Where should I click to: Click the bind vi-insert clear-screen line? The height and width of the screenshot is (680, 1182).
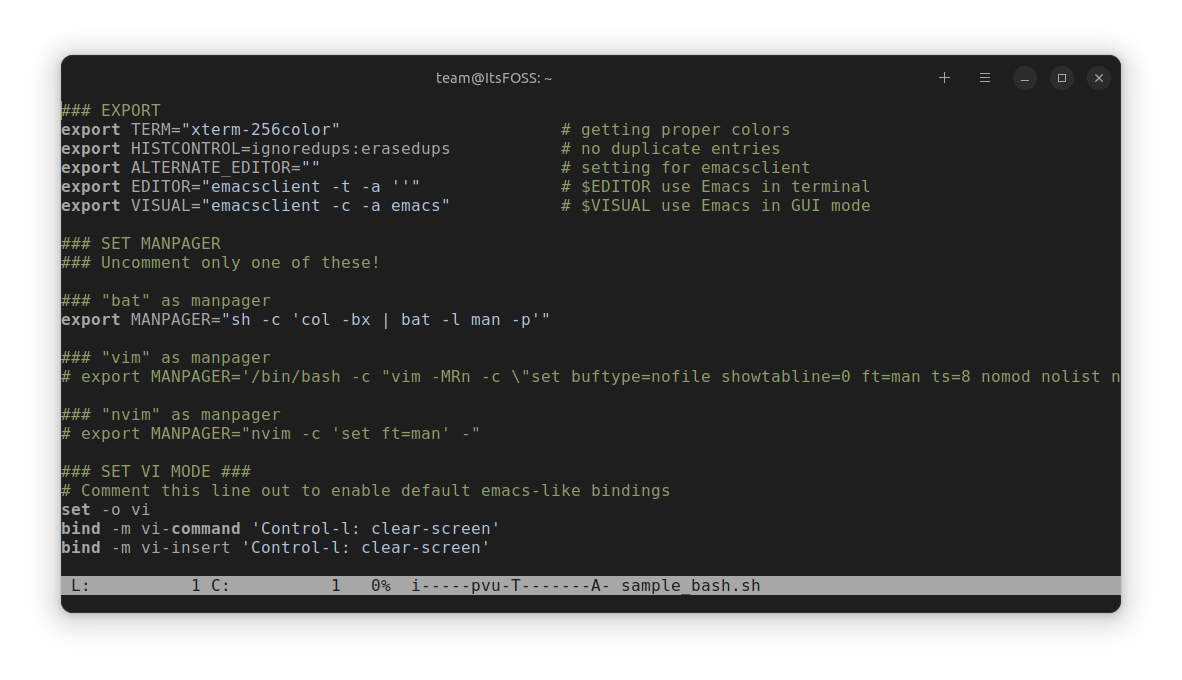tap(275, 547)
